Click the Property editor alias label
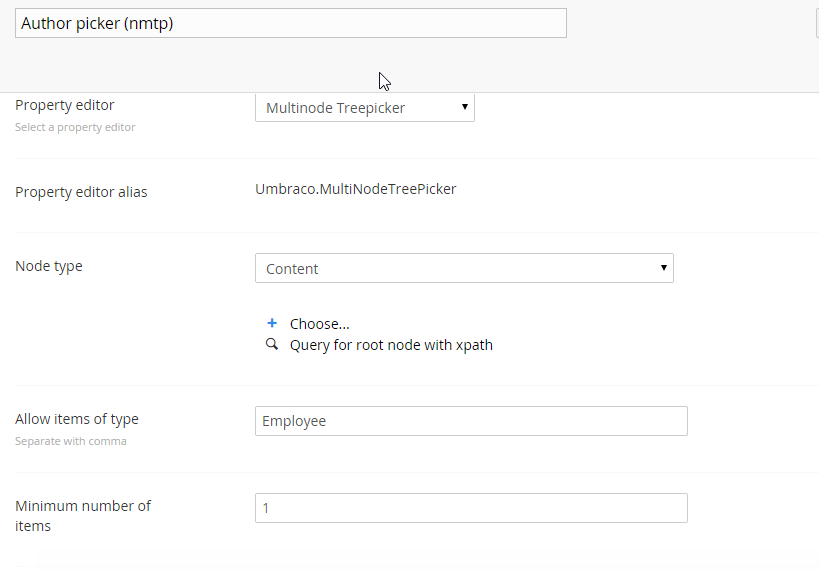Image resolution: width=819 pixels, height=572 pixels. (x=81, y=192)
